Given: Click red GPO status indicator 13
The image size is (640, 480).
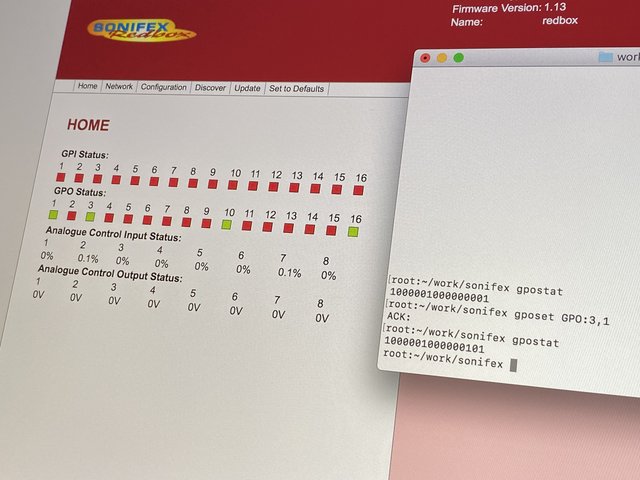Looking at the screenshot, I should point(289,228).
